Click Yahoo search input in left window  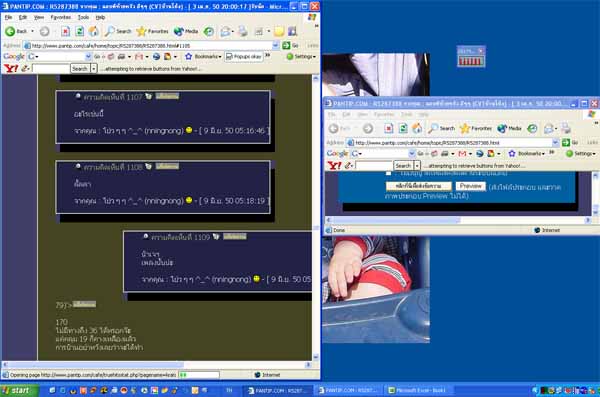pyautogui.click(x=51, y=69)
